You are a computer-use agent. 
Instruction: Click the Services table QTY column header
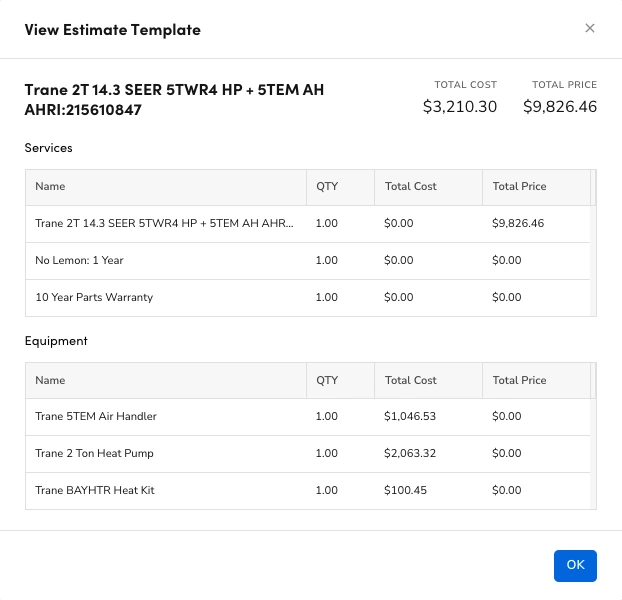340,187
